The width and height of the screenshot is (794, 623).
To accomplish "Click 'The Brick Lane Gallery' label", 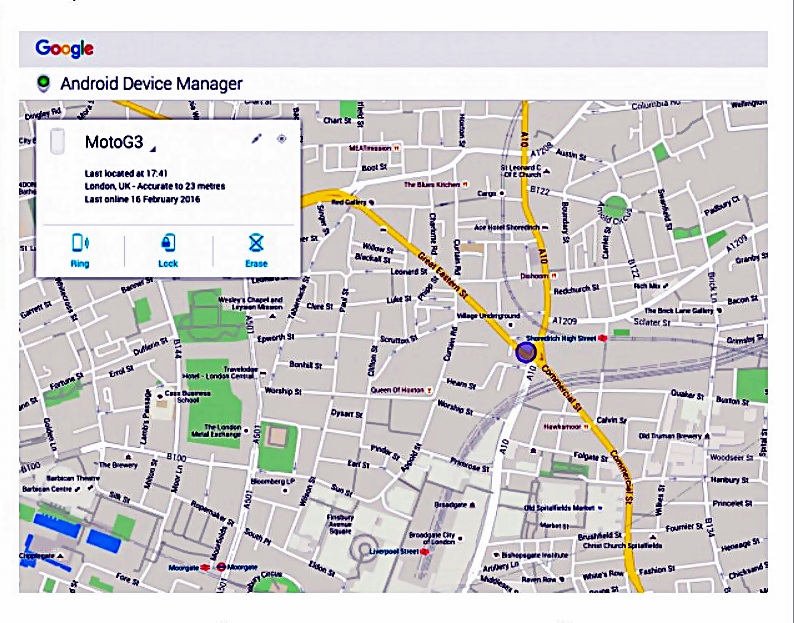I will pyautogui.click(x=679, y=310).
